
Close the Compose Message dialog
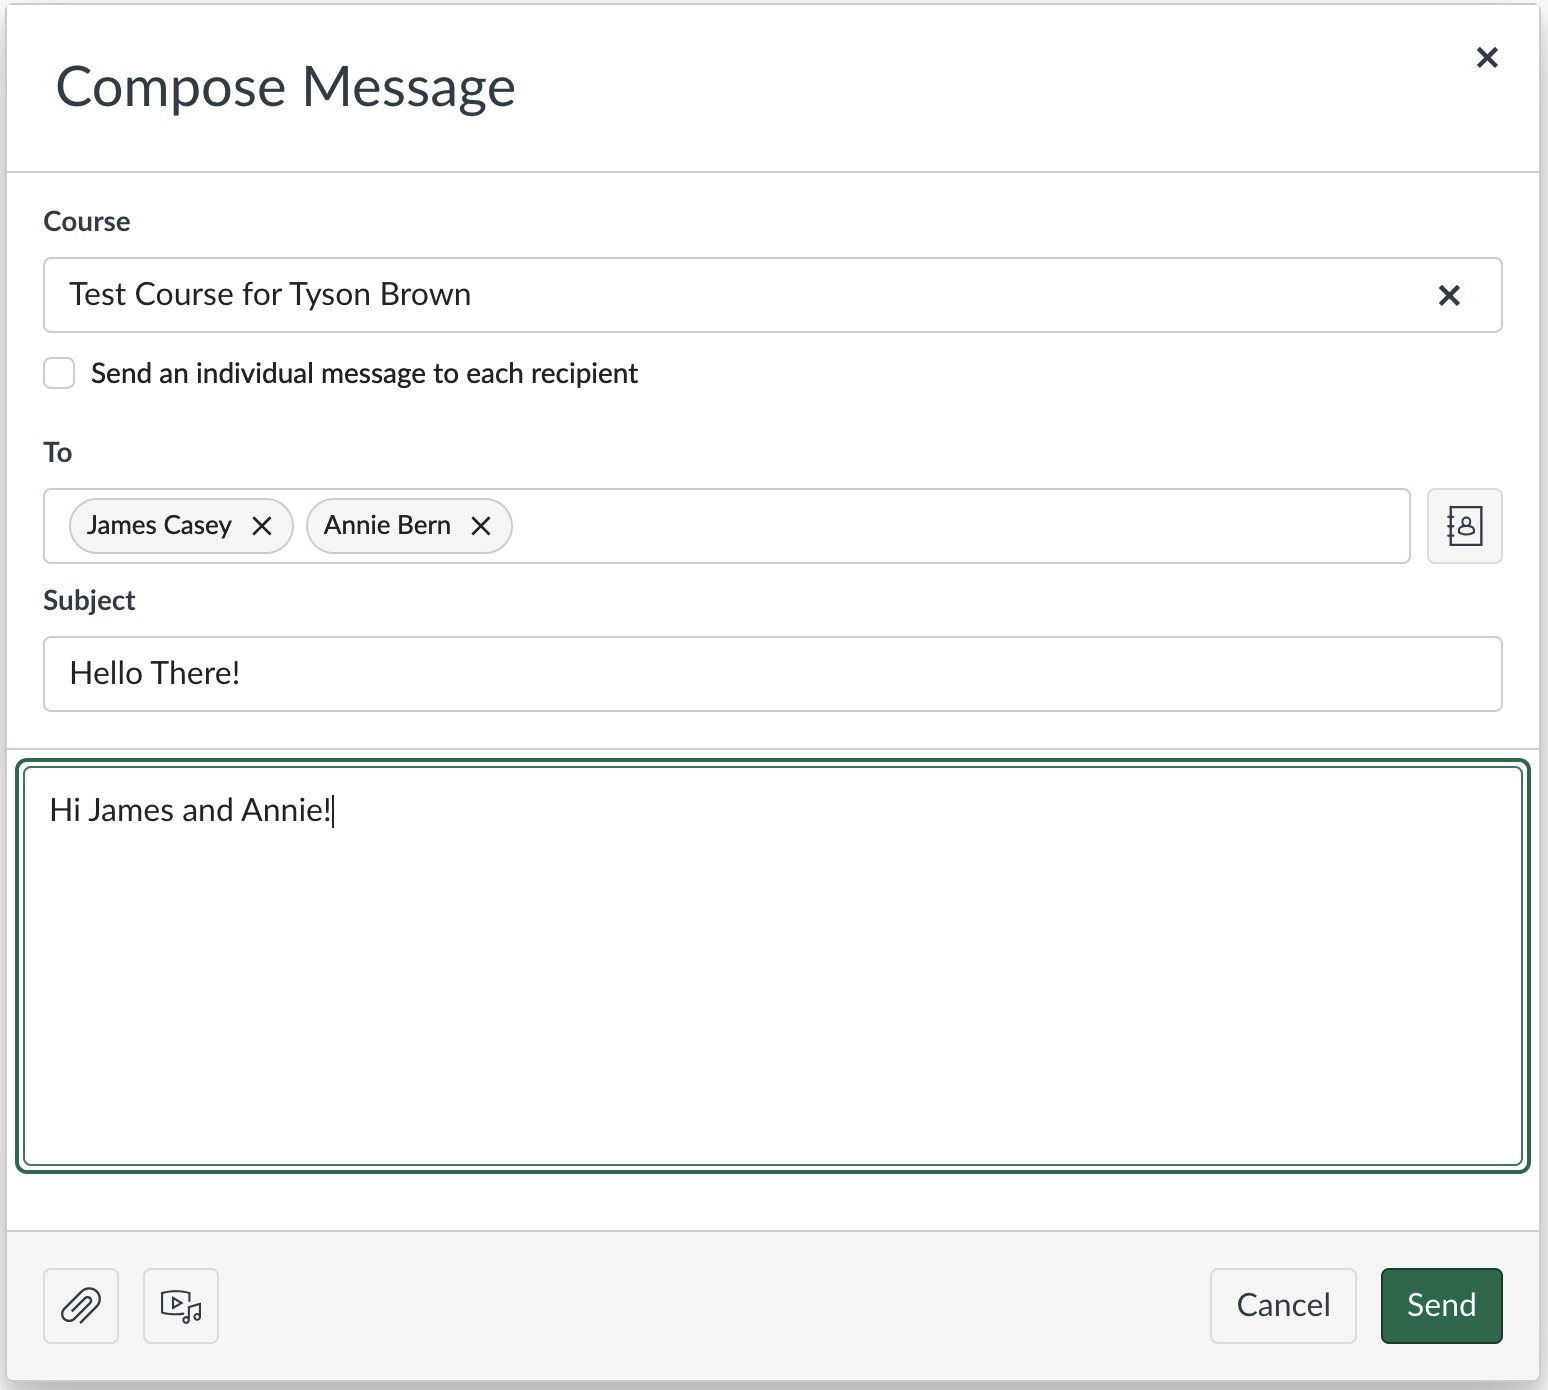(x=1487, y=58)
